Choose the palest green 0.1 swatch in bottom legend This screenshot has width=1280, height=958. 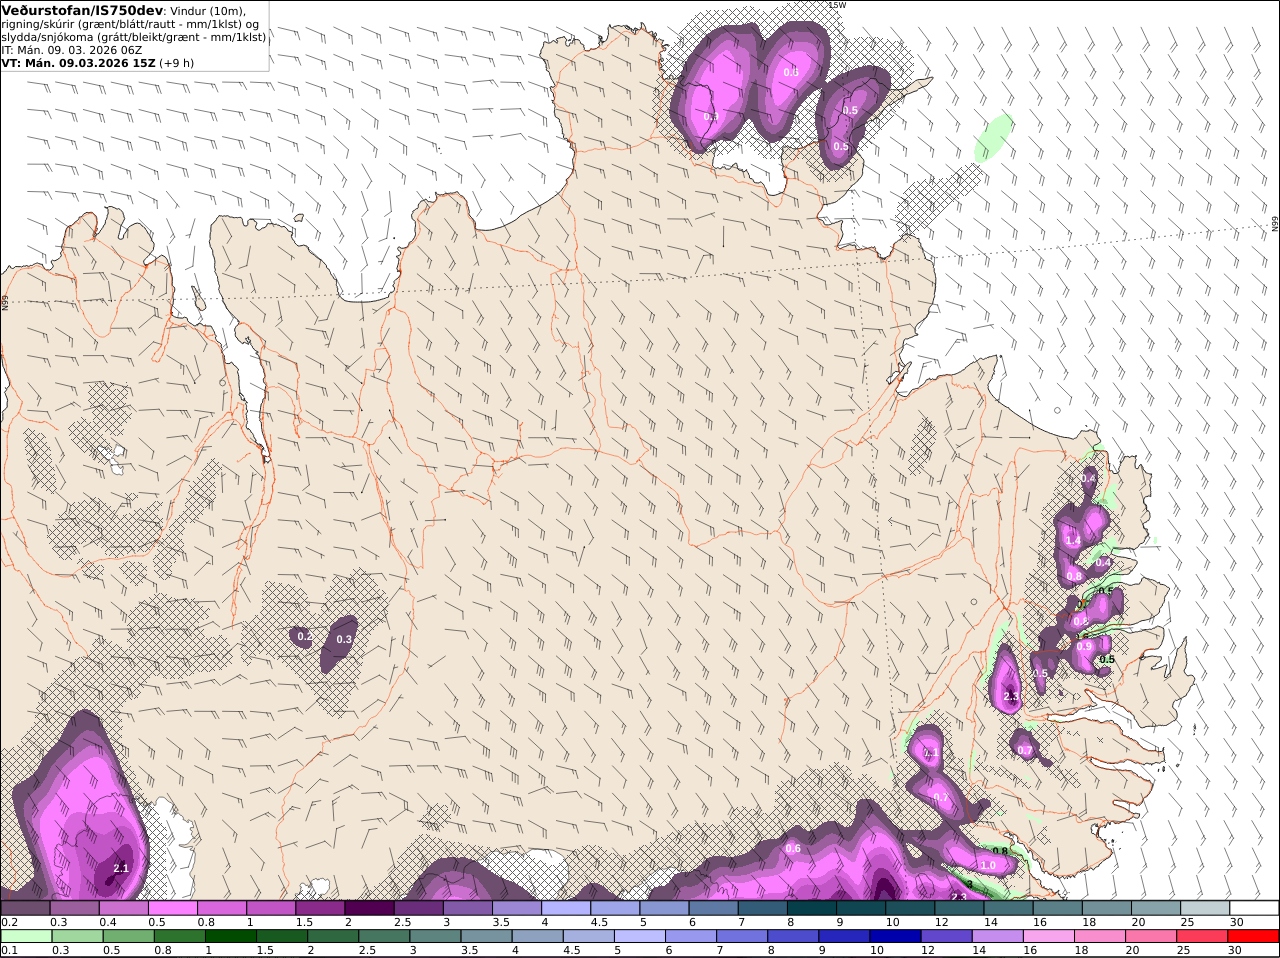26,937
